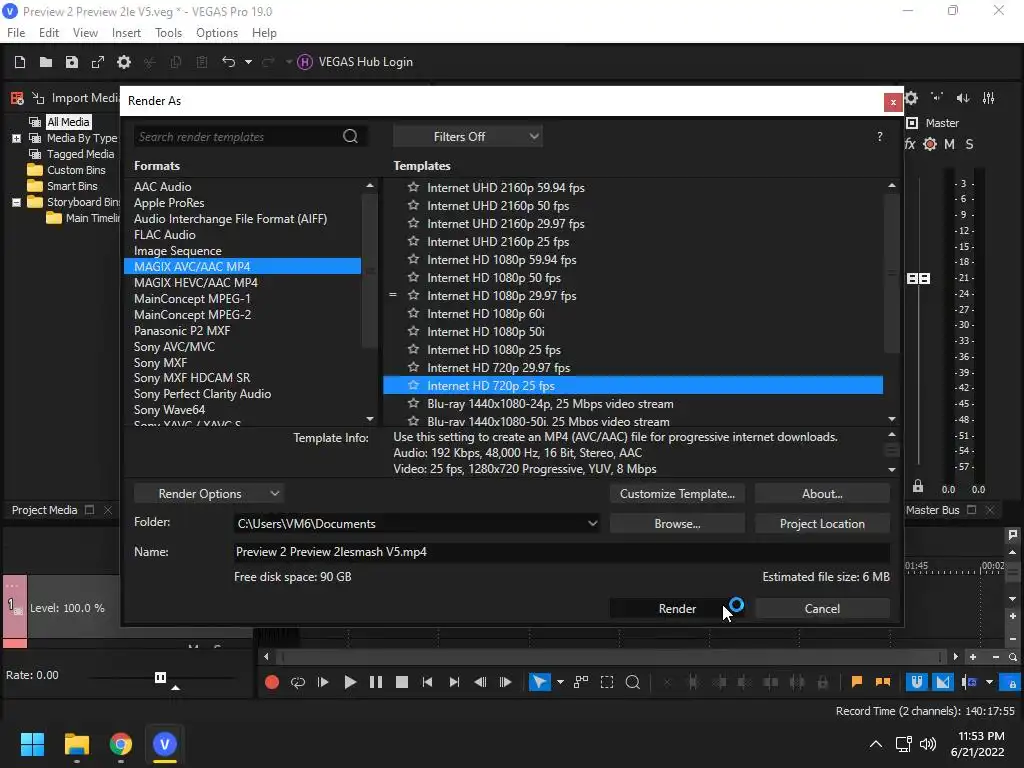
Task: Select the Zoom Edit tool icon
Action: [632, 682]
